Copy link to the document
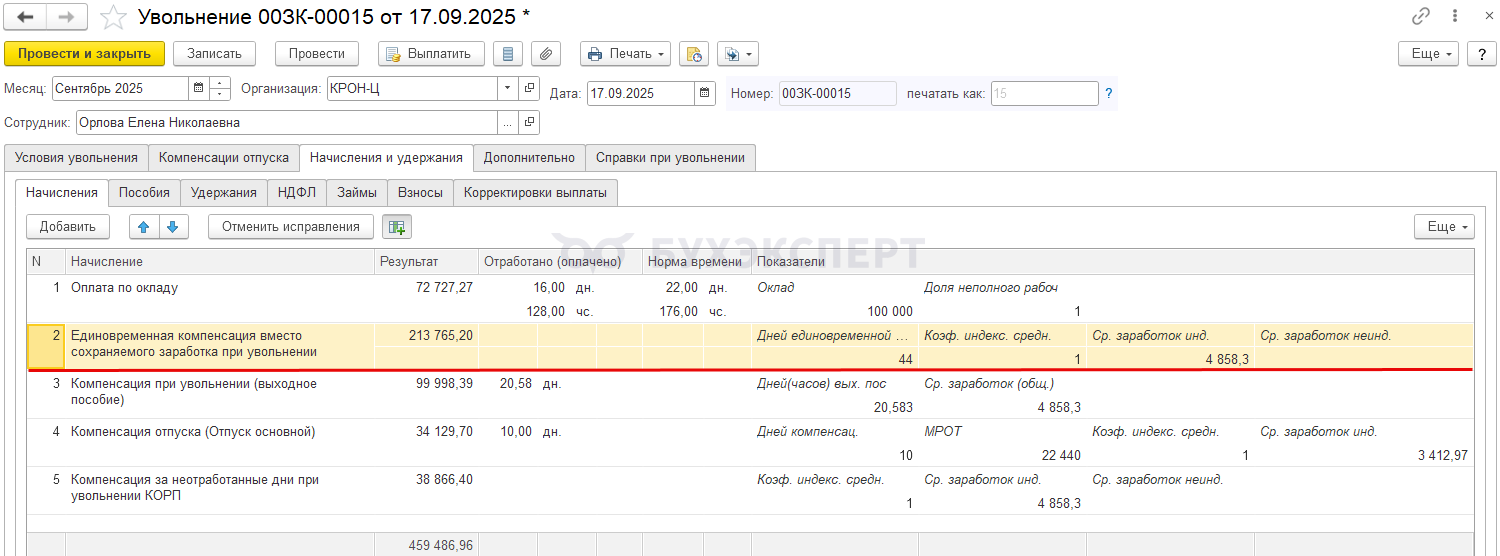 (1420, 16)
